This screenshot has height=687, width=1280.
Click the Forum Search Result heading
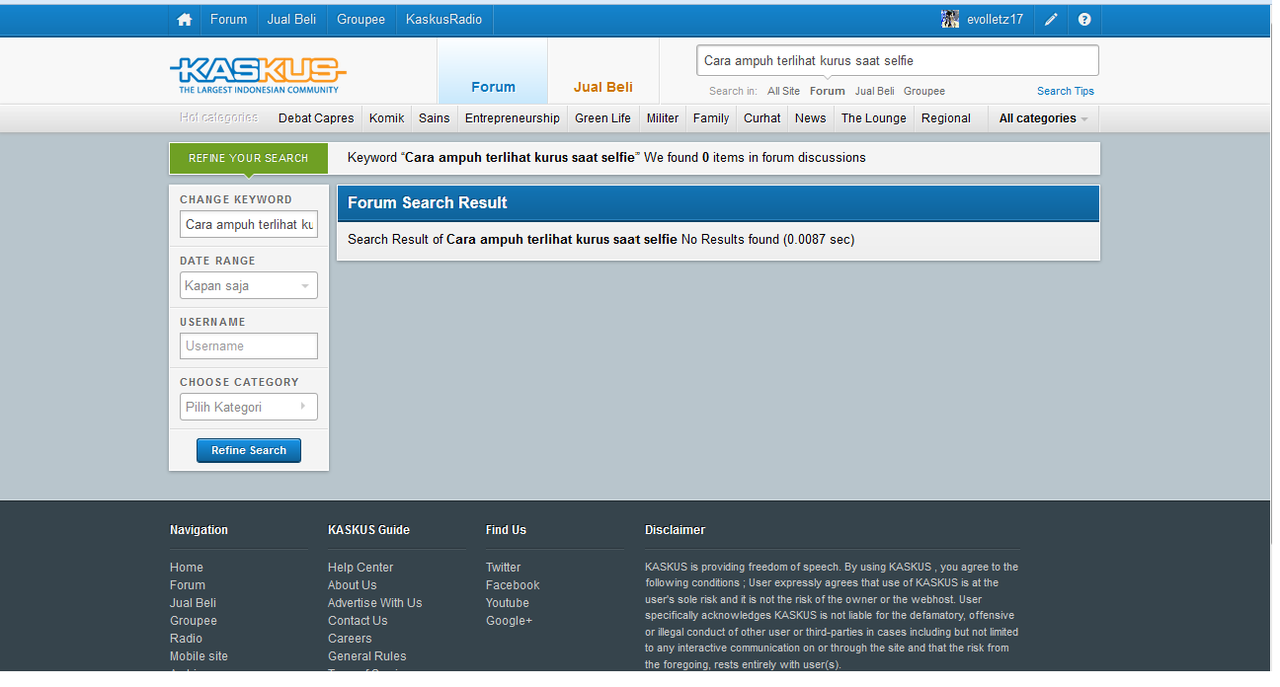427,203
